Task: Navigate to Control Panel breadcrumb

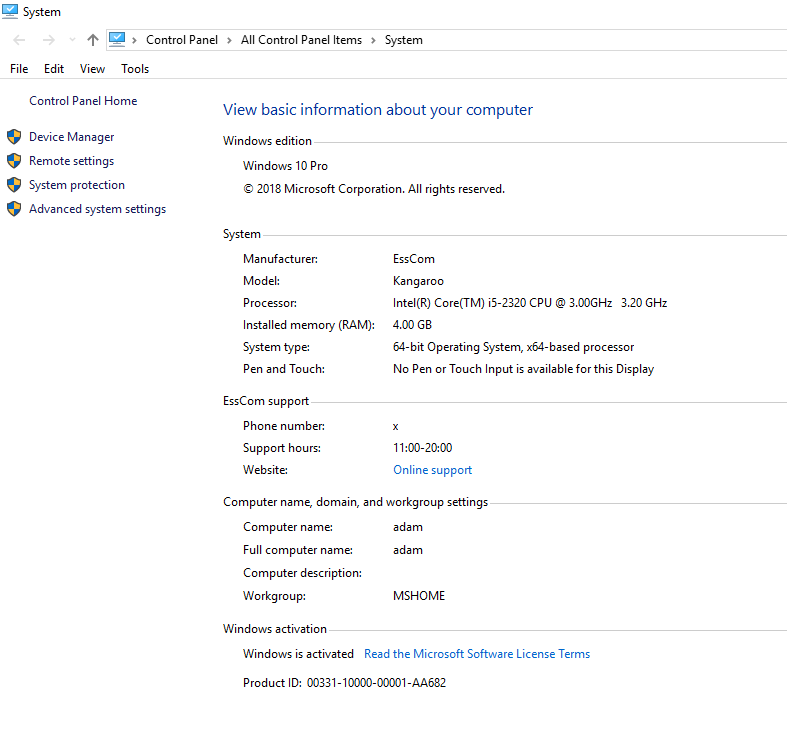Action: (x=182, y=40)
